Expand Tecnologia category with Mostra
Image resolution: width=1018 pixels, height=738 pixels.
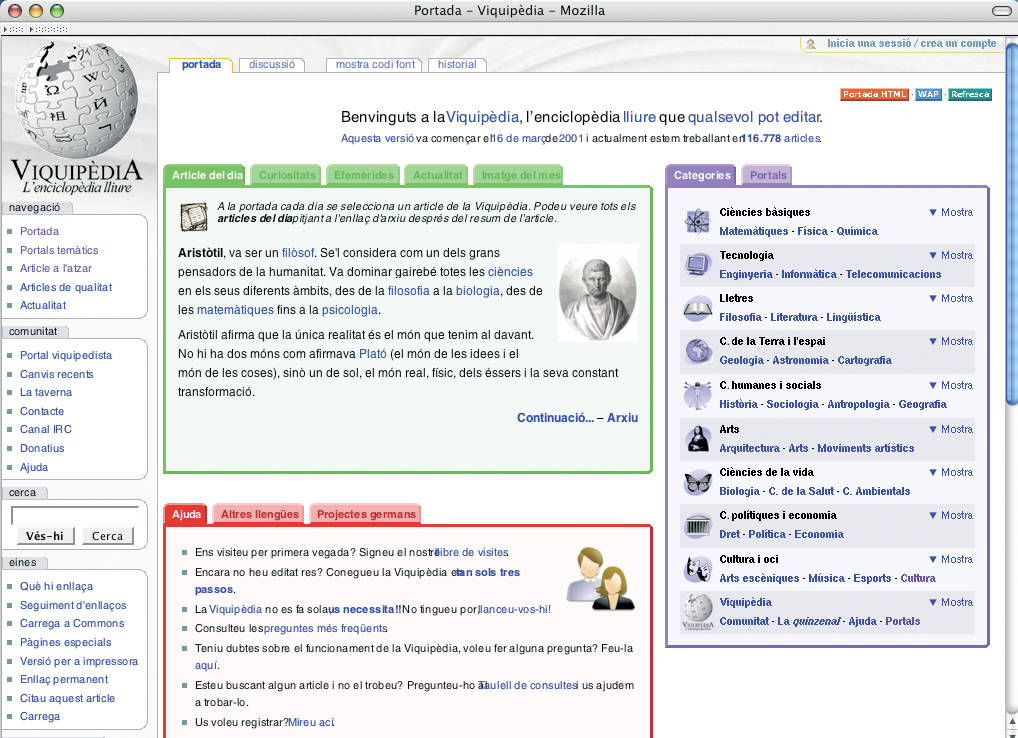(950, 255)
